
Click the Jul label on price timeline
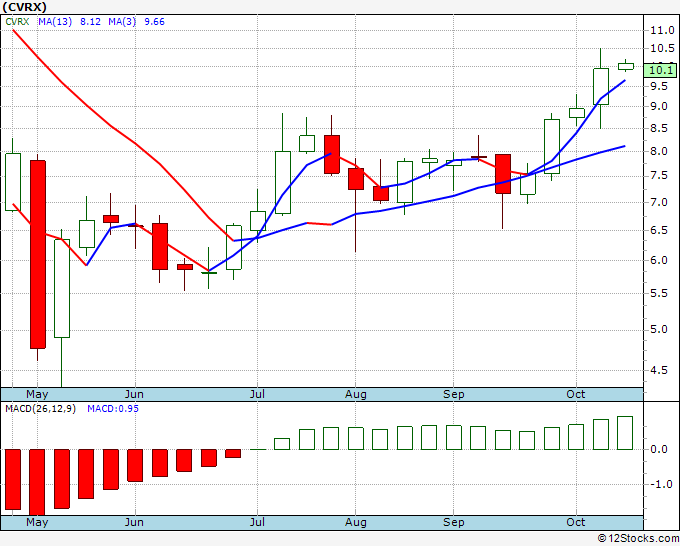click(257, 394)
